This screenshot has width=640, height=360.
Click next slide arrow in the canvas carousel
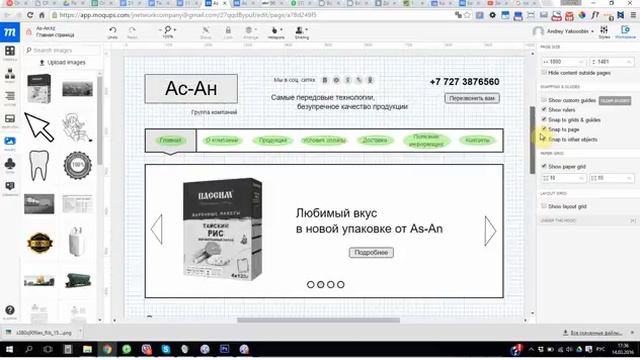[490, 231]
